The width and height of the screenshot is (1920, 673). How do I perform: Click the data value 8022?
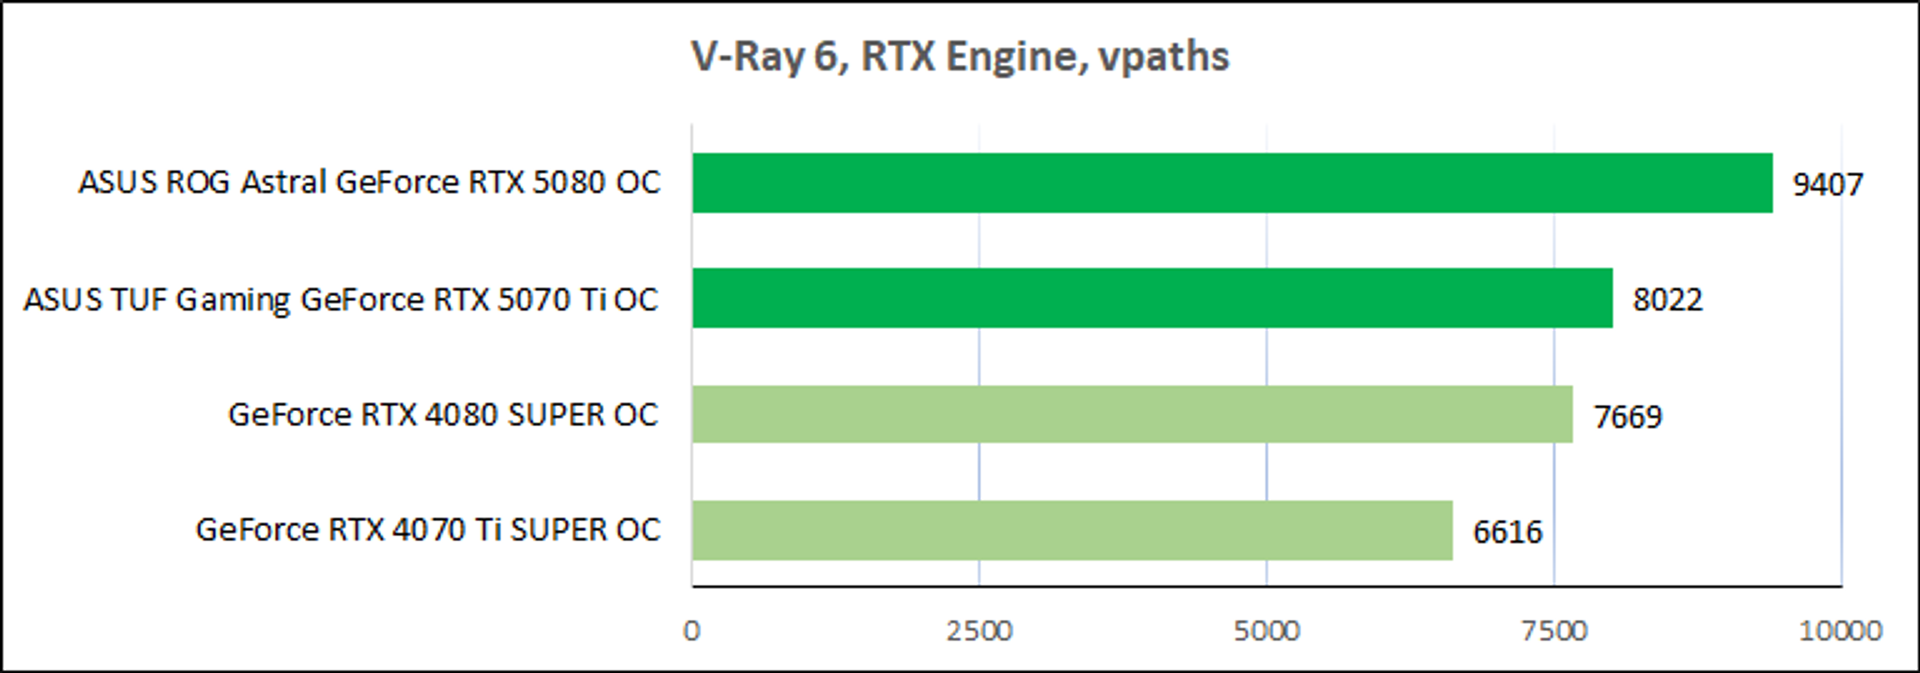point(1668,300)
